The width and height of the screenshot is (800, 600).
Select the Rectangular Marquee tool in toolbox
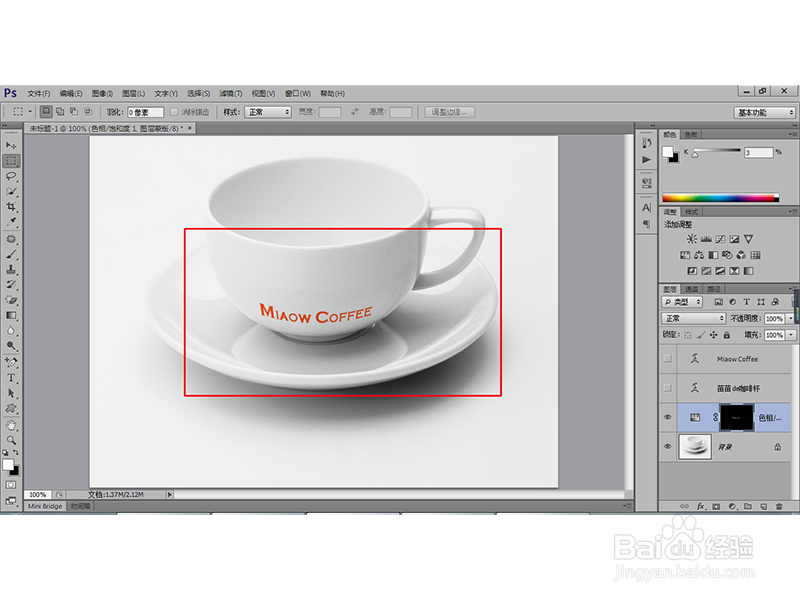pos(11,161)
